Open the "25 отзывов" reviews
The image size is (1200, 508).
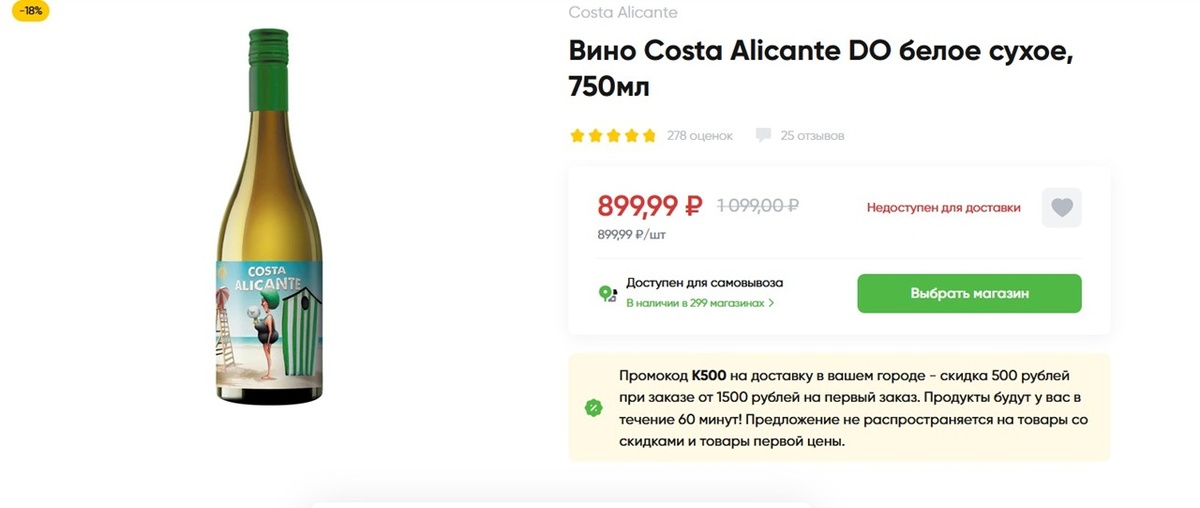pos(812,135)
